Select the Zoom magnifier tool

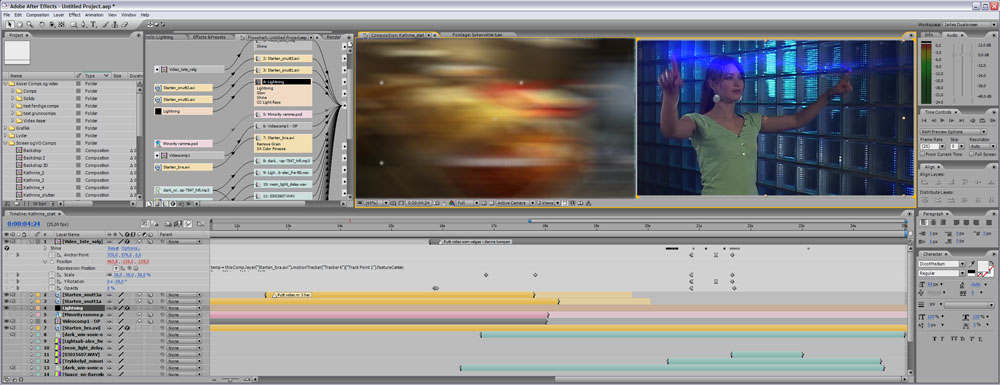30,24
